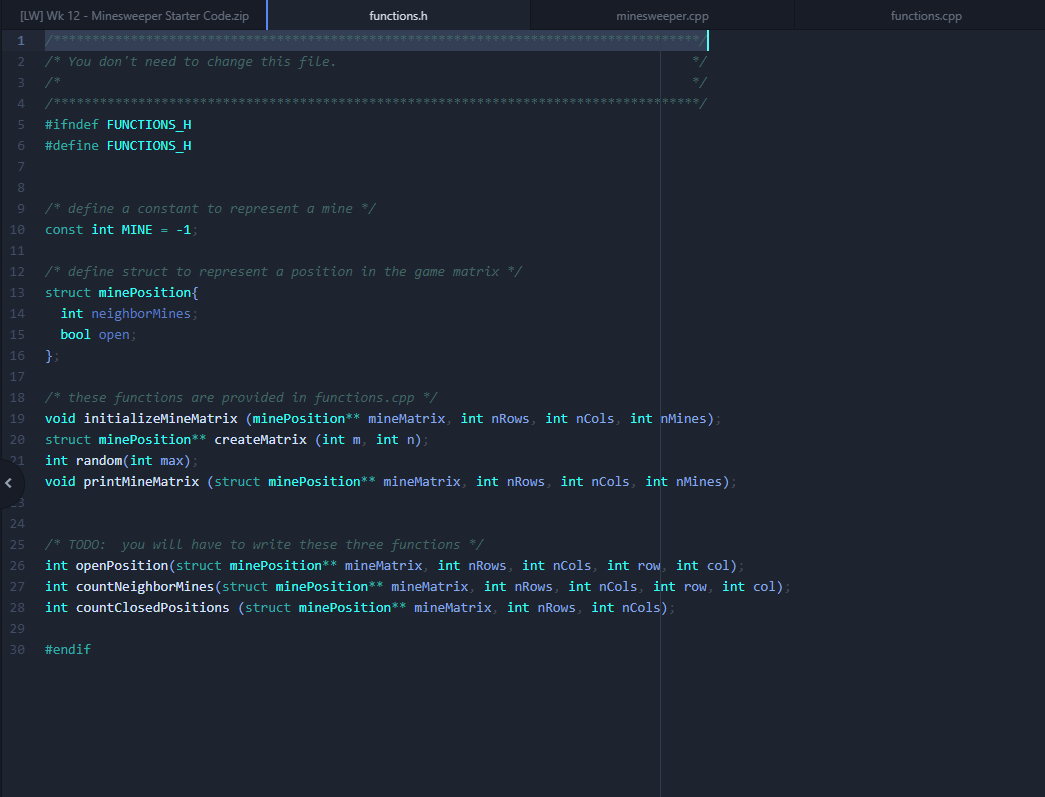
Task: Place cursor on neighborMines field
Action: coord(140,314)
